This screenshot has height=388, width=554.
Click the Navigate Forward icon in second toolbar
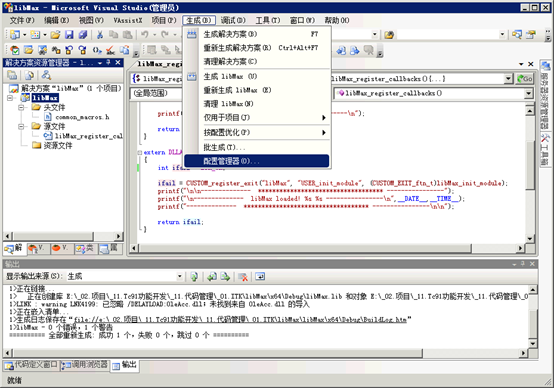tap(355, 50)
